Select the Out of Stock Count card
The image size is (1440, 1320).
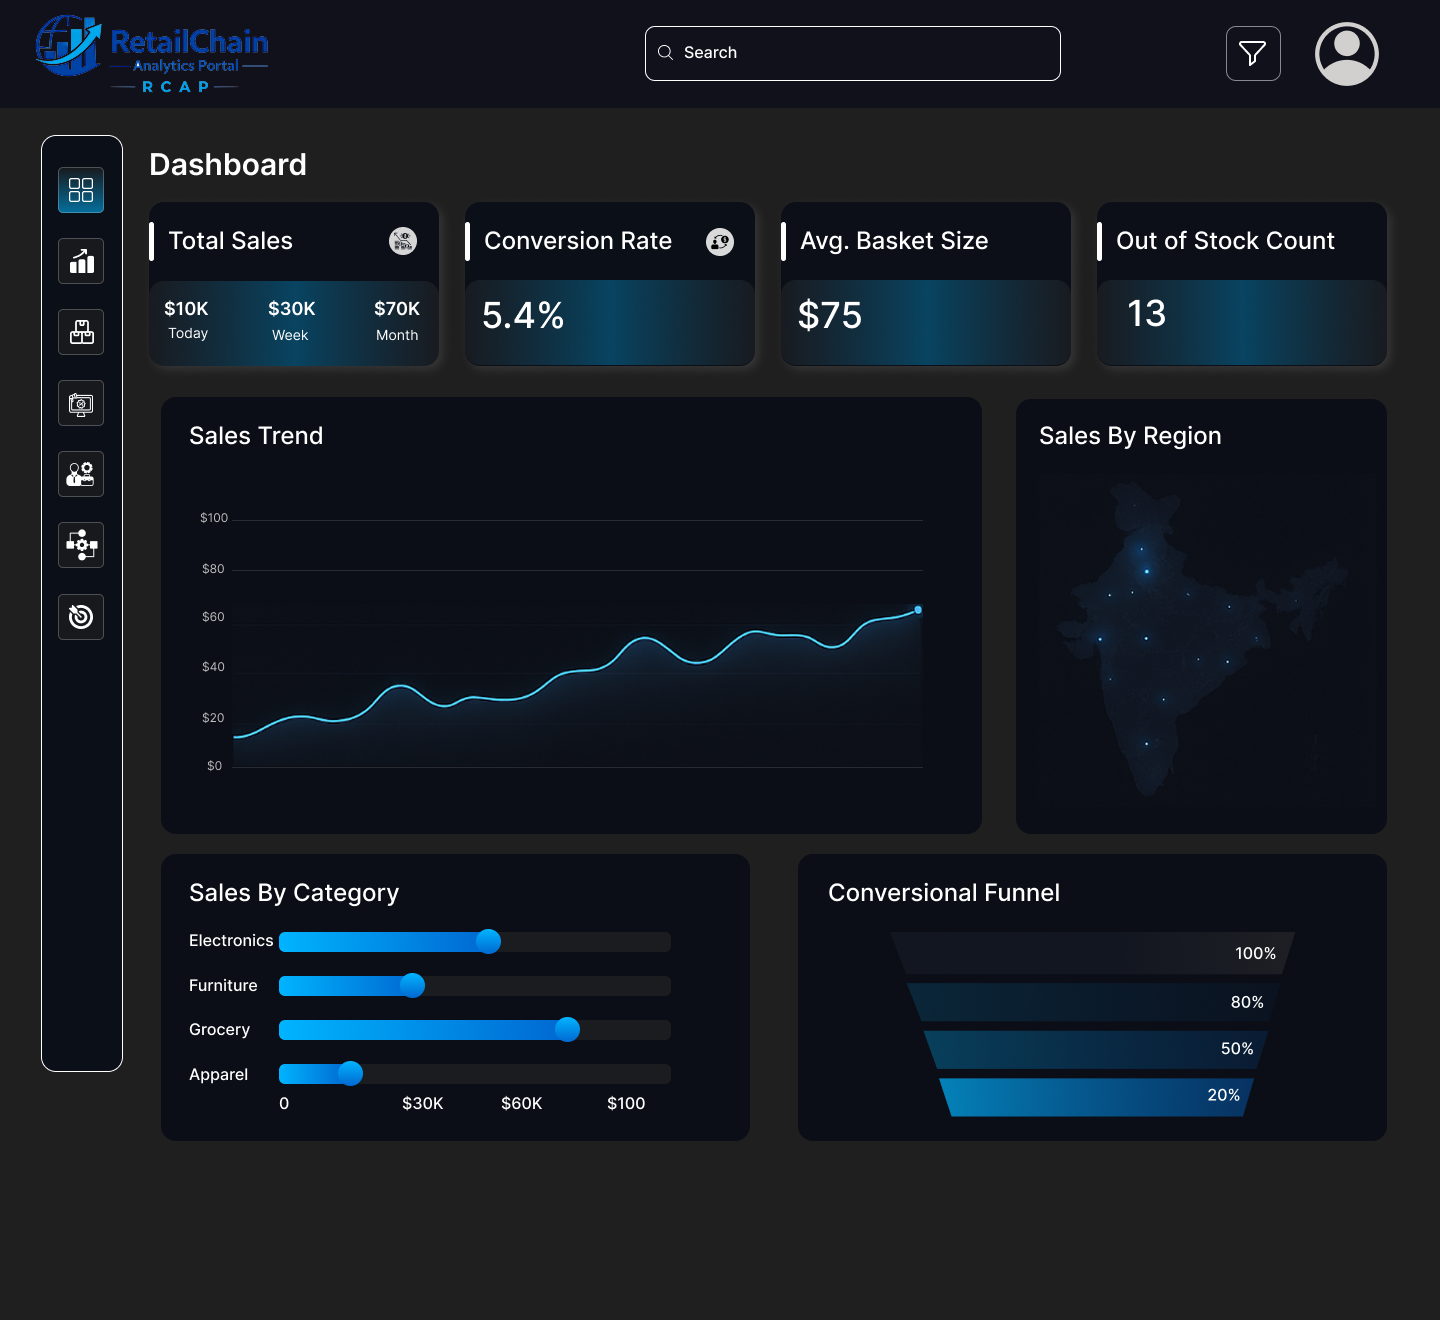click(1241, 285)
